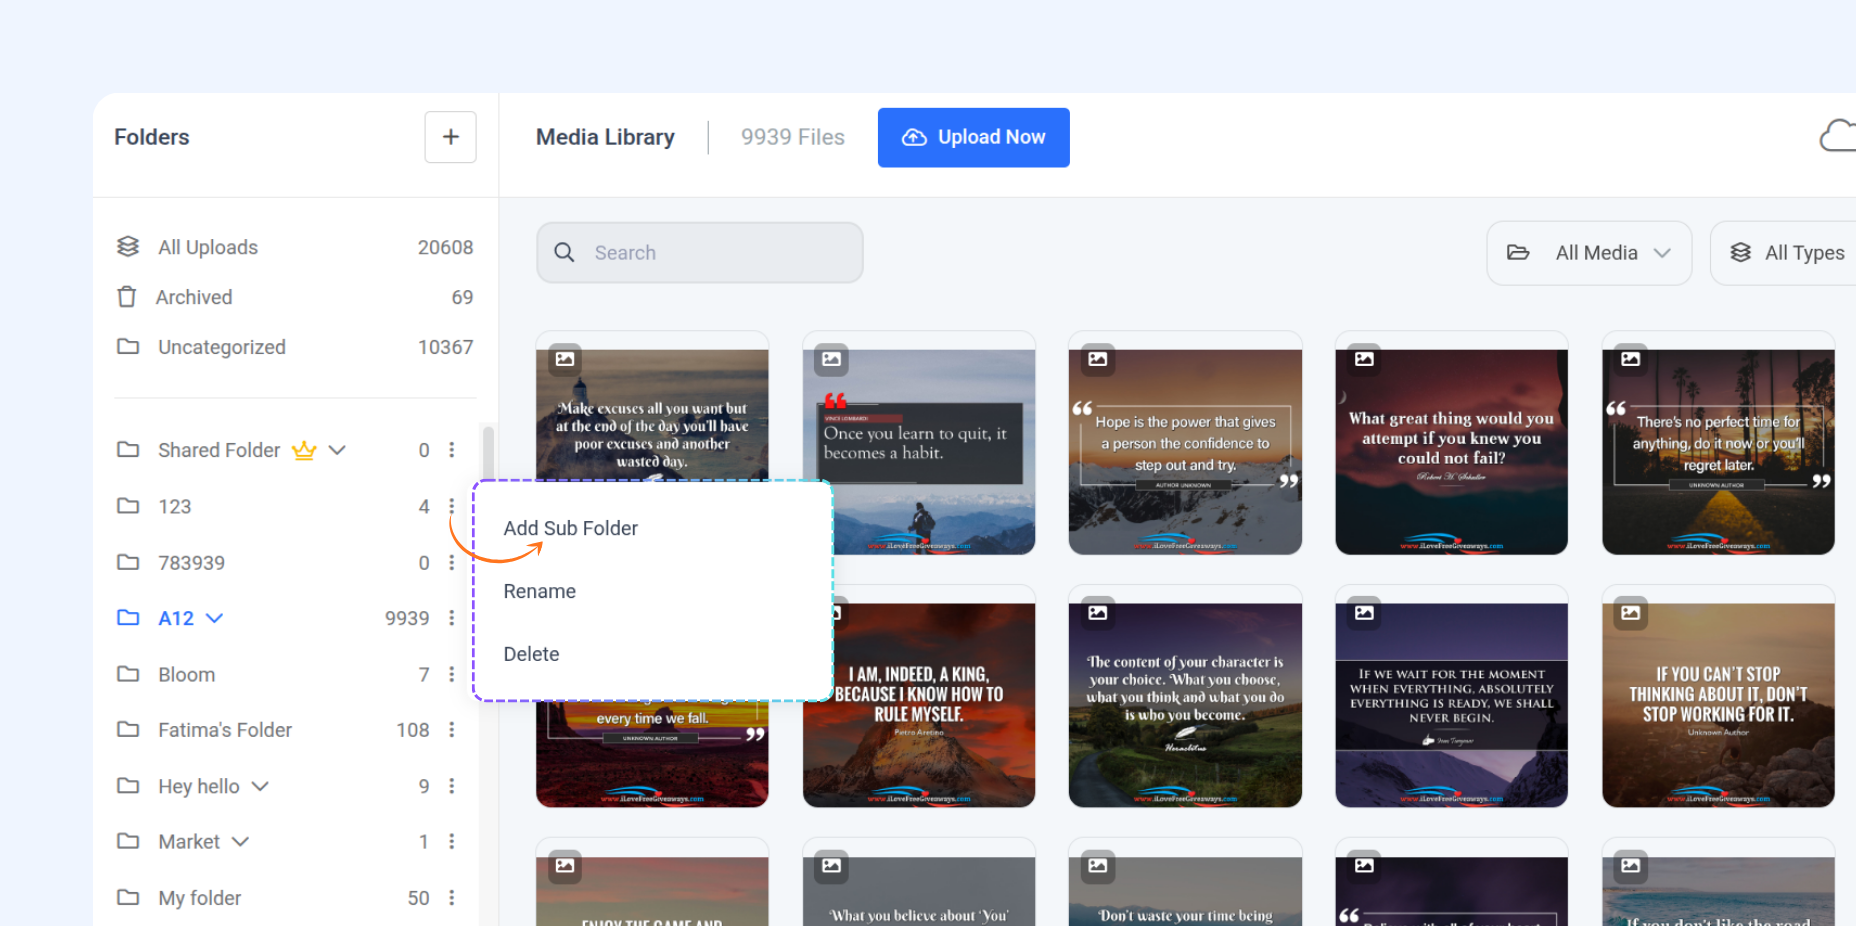Open three-dot menu for Hey hello folder
Viewport: 1856px width, 926px height.
click(x=452, y=786)
